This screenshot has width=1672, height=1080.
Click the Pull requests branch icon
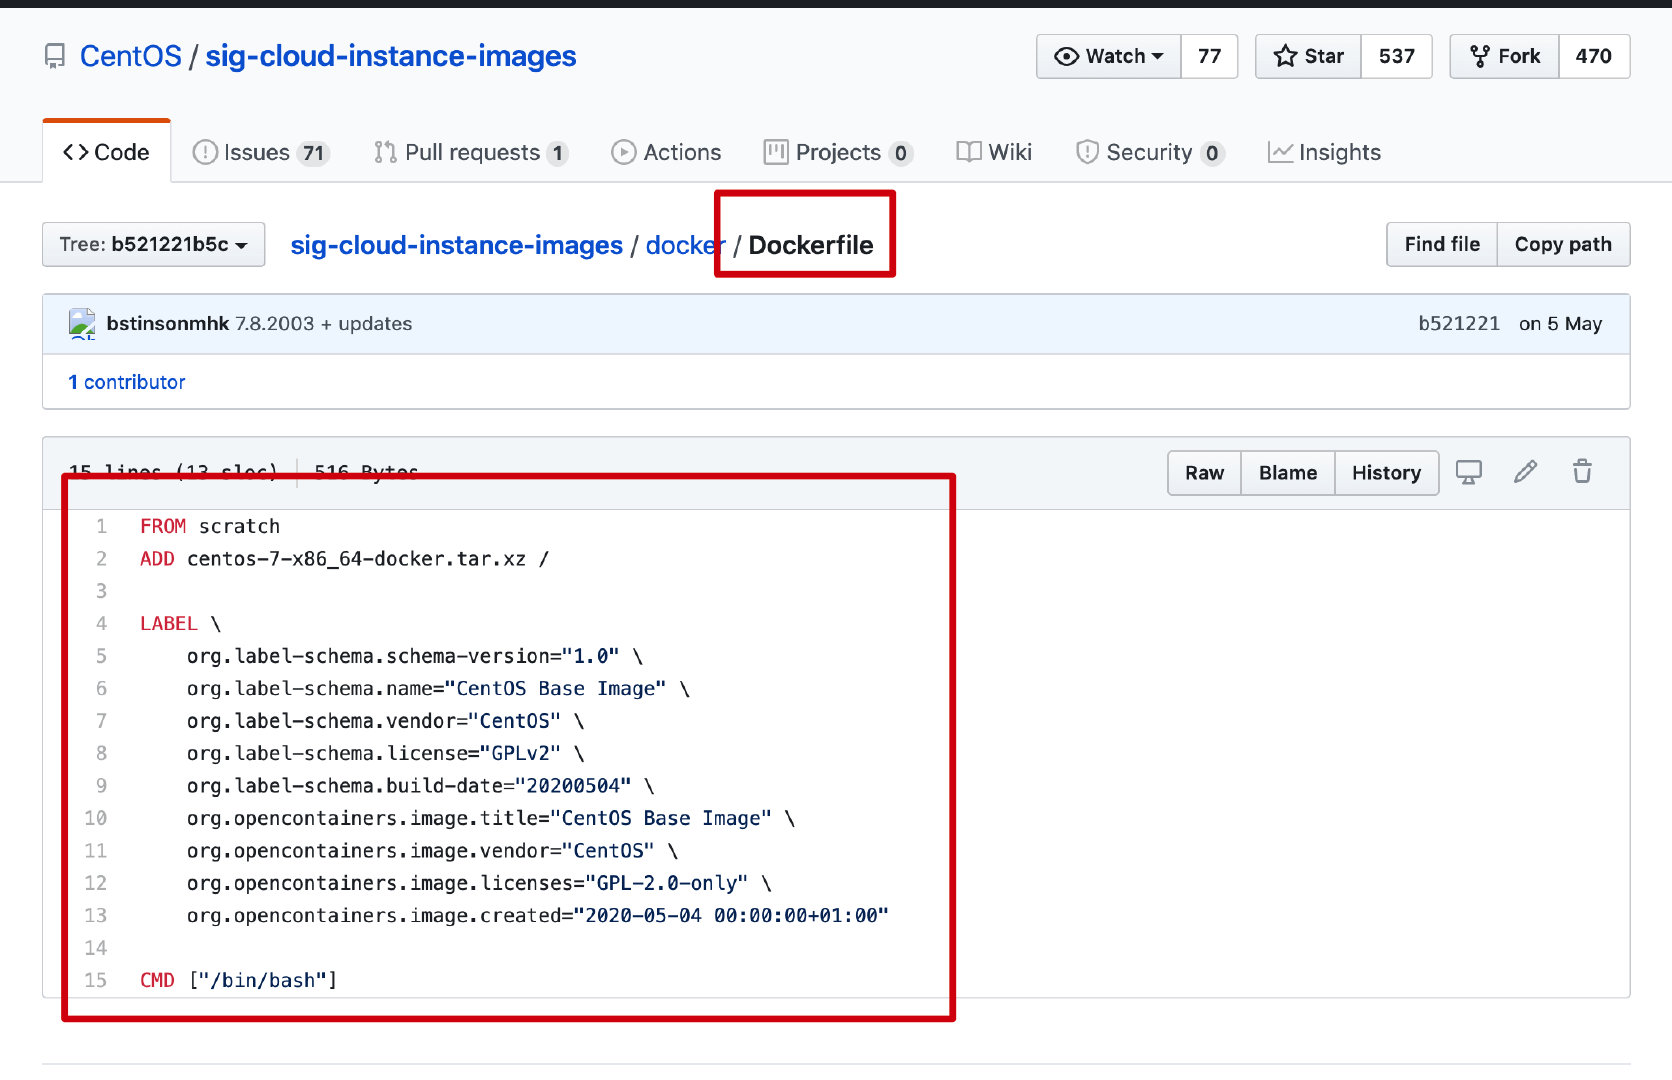pos(385,152)
